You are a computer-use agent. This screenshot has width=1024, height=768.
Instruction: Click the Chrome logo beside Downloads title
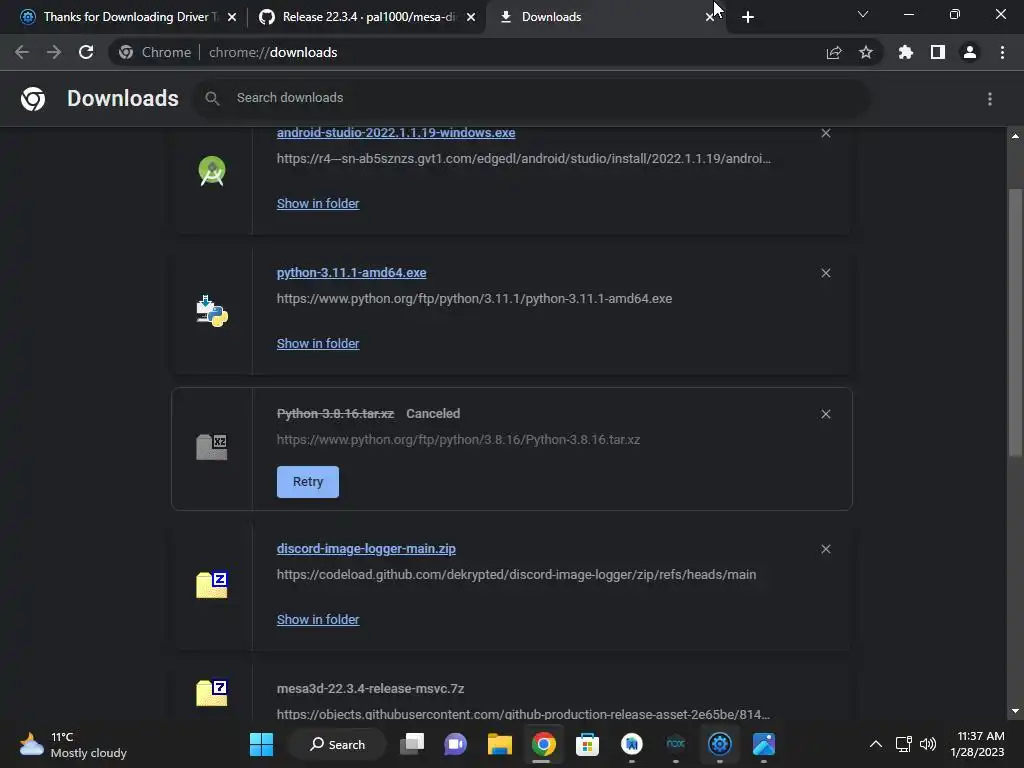coord(33,99)
